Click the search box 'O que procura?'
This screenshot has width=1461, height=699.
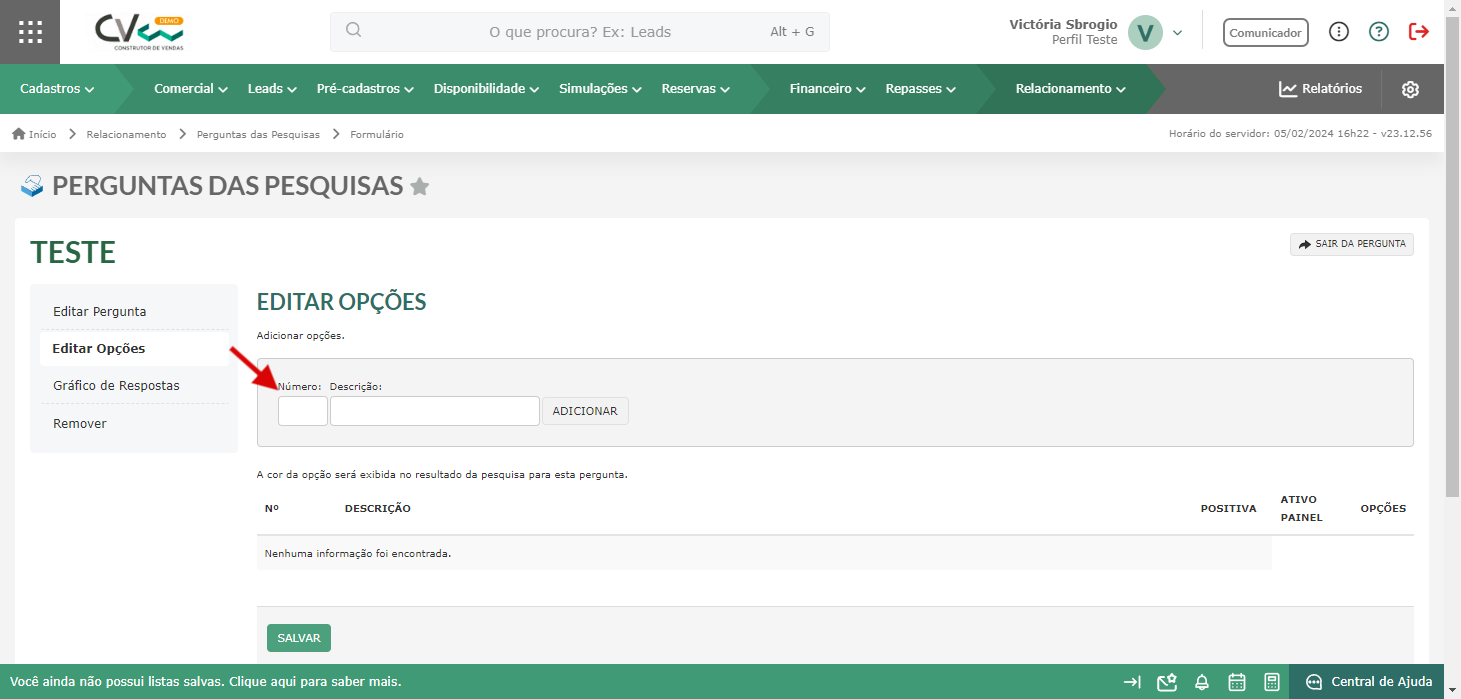[x=580, y=32]
